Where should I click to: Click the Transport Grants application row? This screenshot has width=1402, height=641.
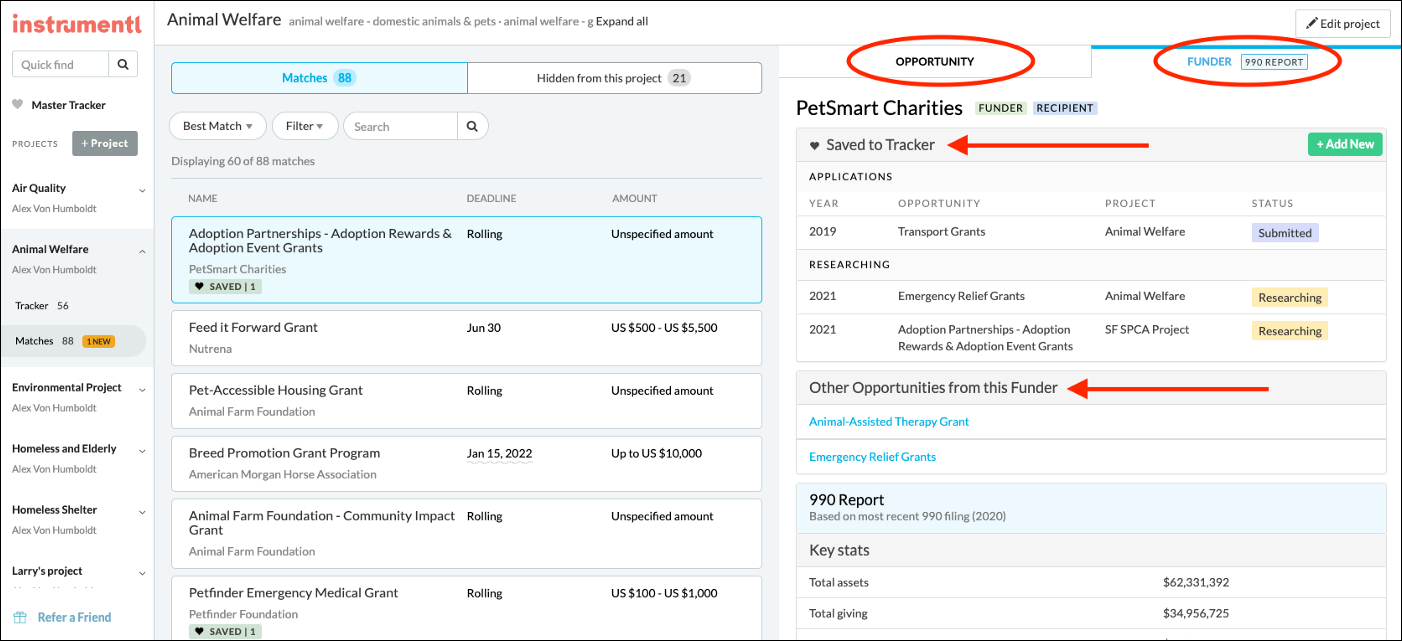[x=1091, y=232]
